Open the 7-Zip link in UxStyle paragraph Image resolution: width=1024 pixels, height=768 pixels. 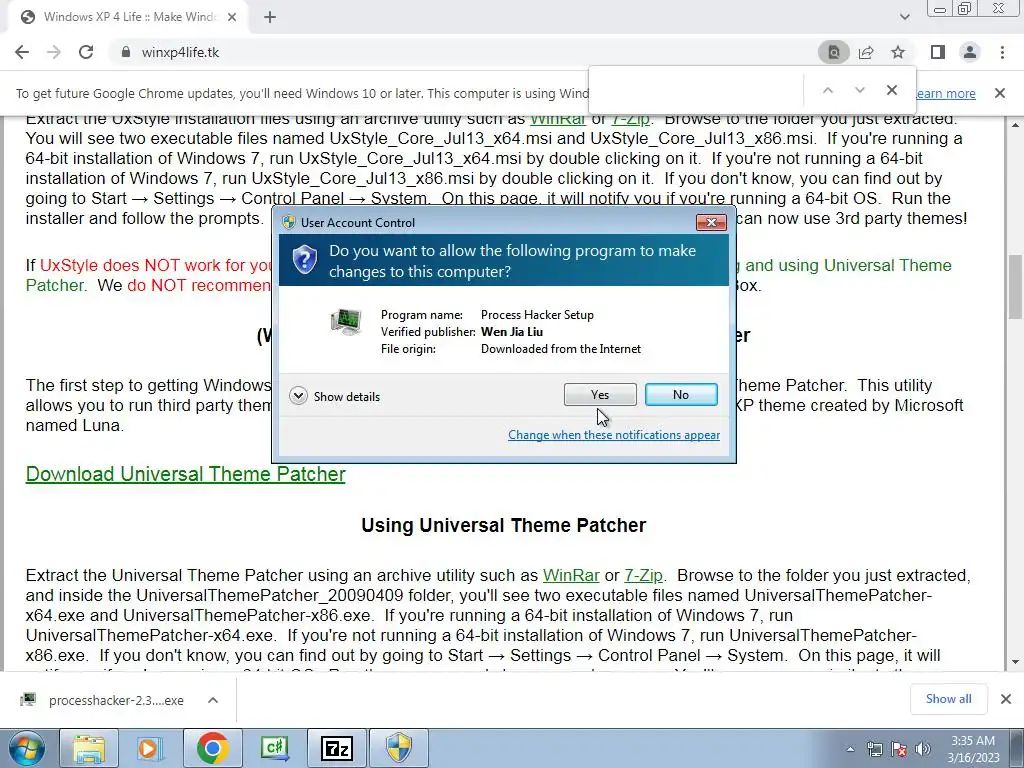coord(630,119)
